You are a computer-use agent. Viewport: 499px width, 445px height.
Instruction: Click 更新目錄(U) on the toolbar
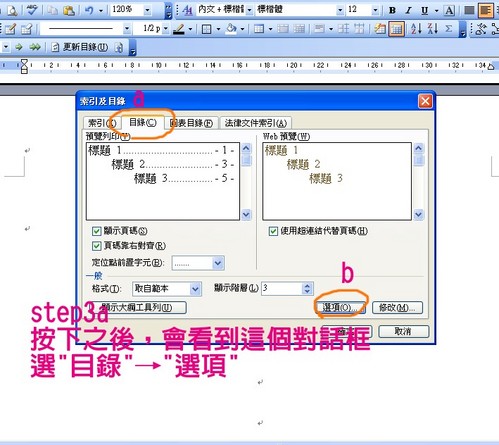pos(80,47)
